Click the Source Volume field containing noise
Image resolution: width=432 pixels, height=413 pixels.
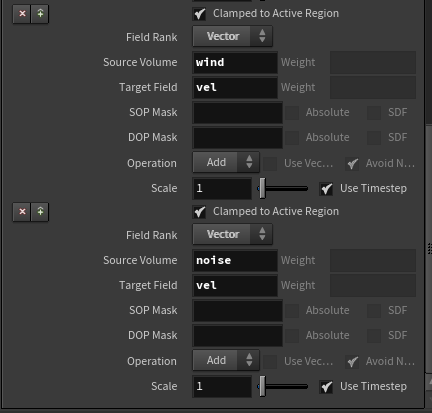tap(235, 260)
